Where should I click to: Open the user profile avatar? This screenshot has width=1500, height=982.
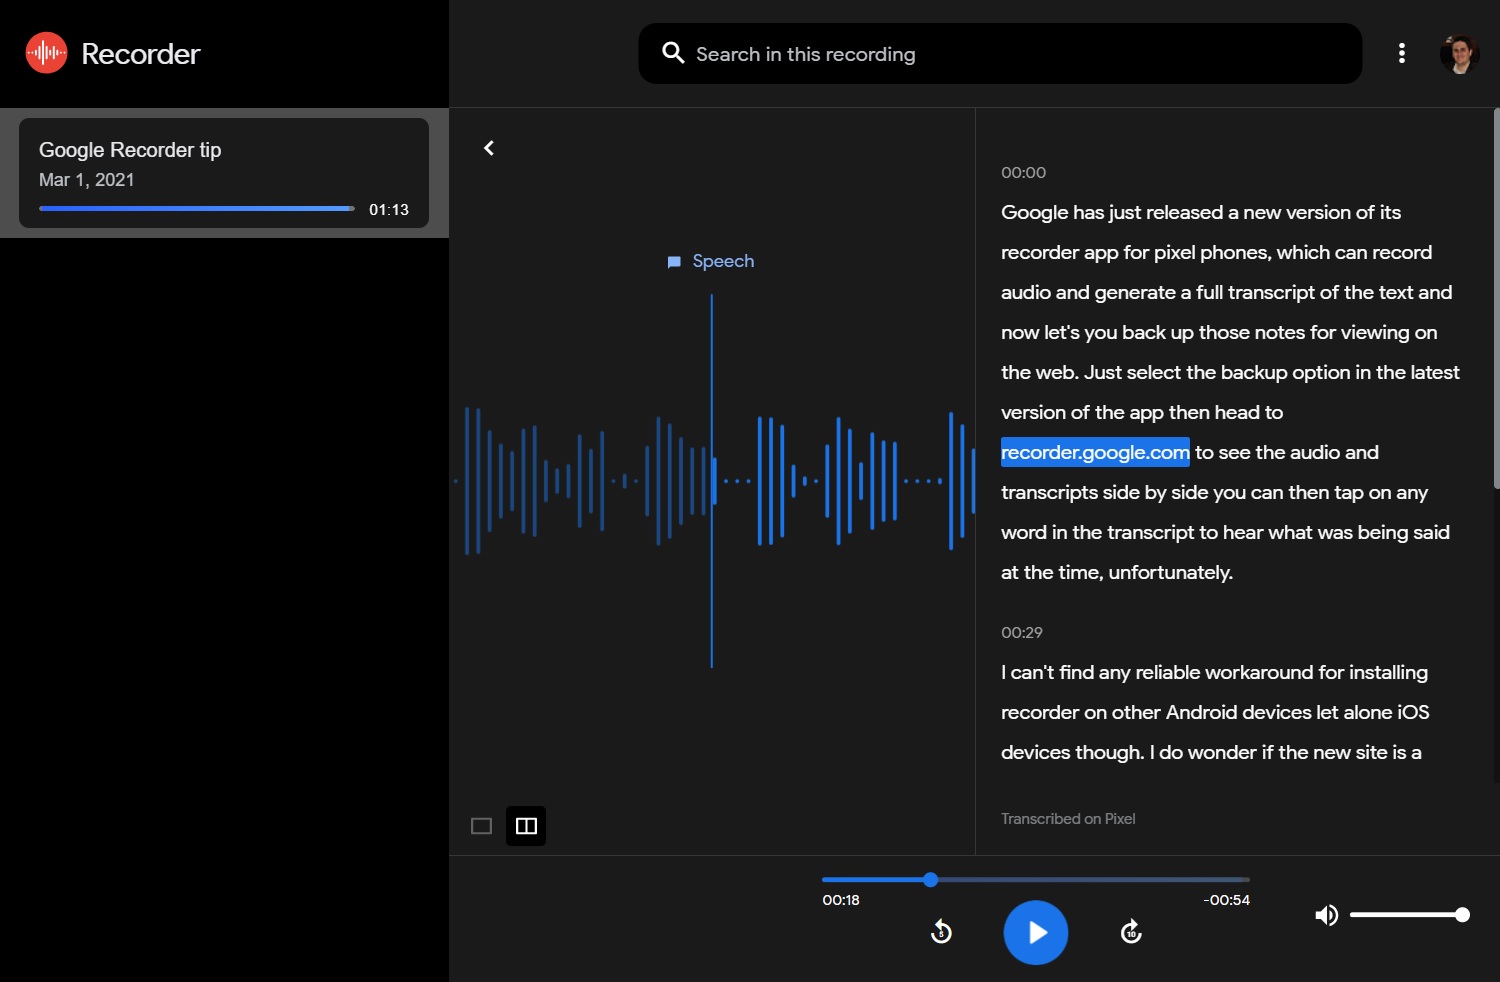click(x=1459, y=54)
